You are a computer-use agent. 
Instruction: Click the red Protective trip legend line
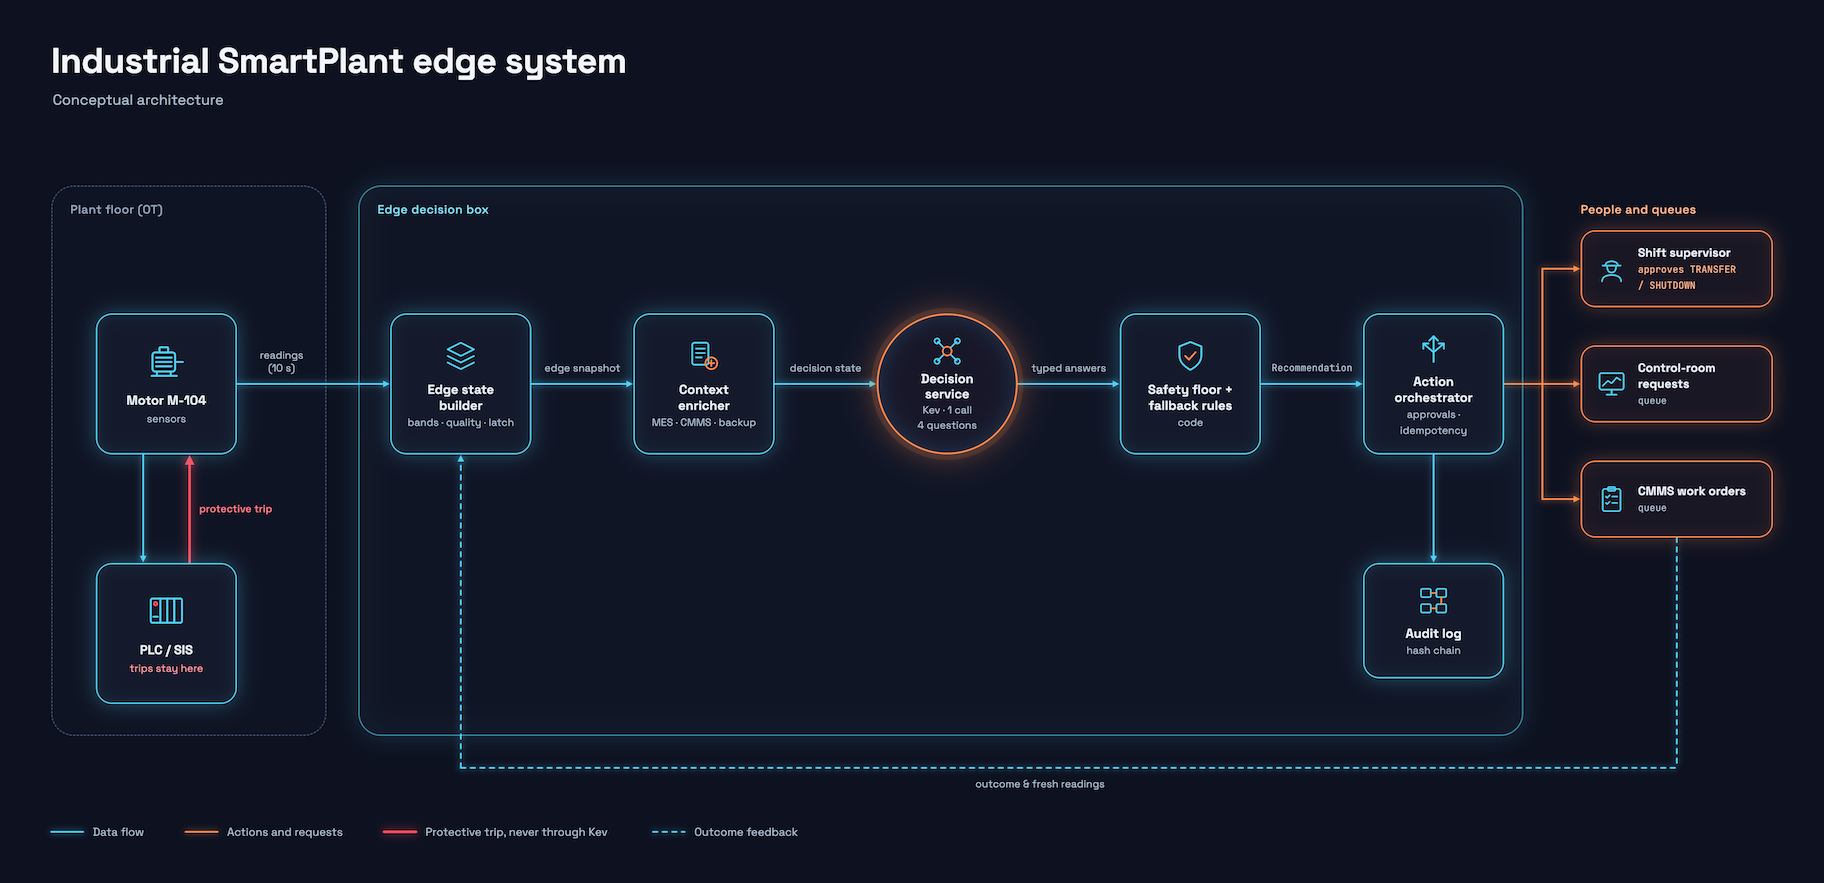tap(400, 832)
